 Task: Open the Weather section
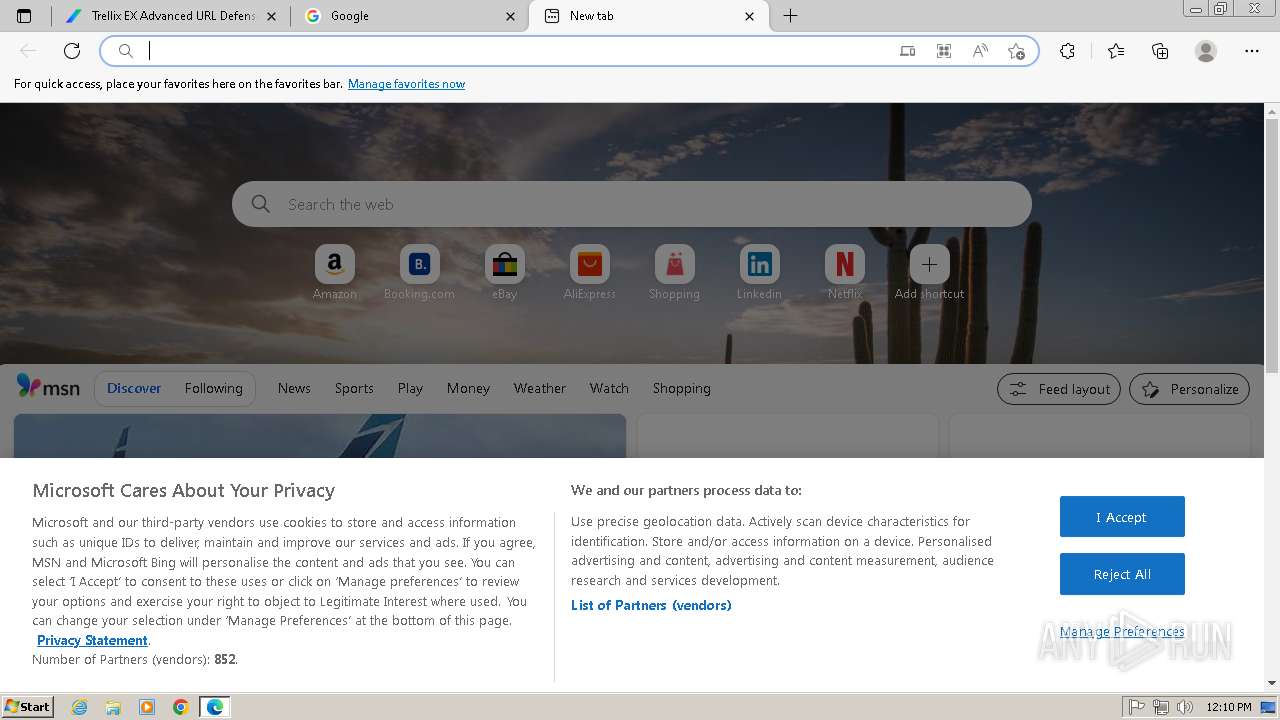point(539,388)
